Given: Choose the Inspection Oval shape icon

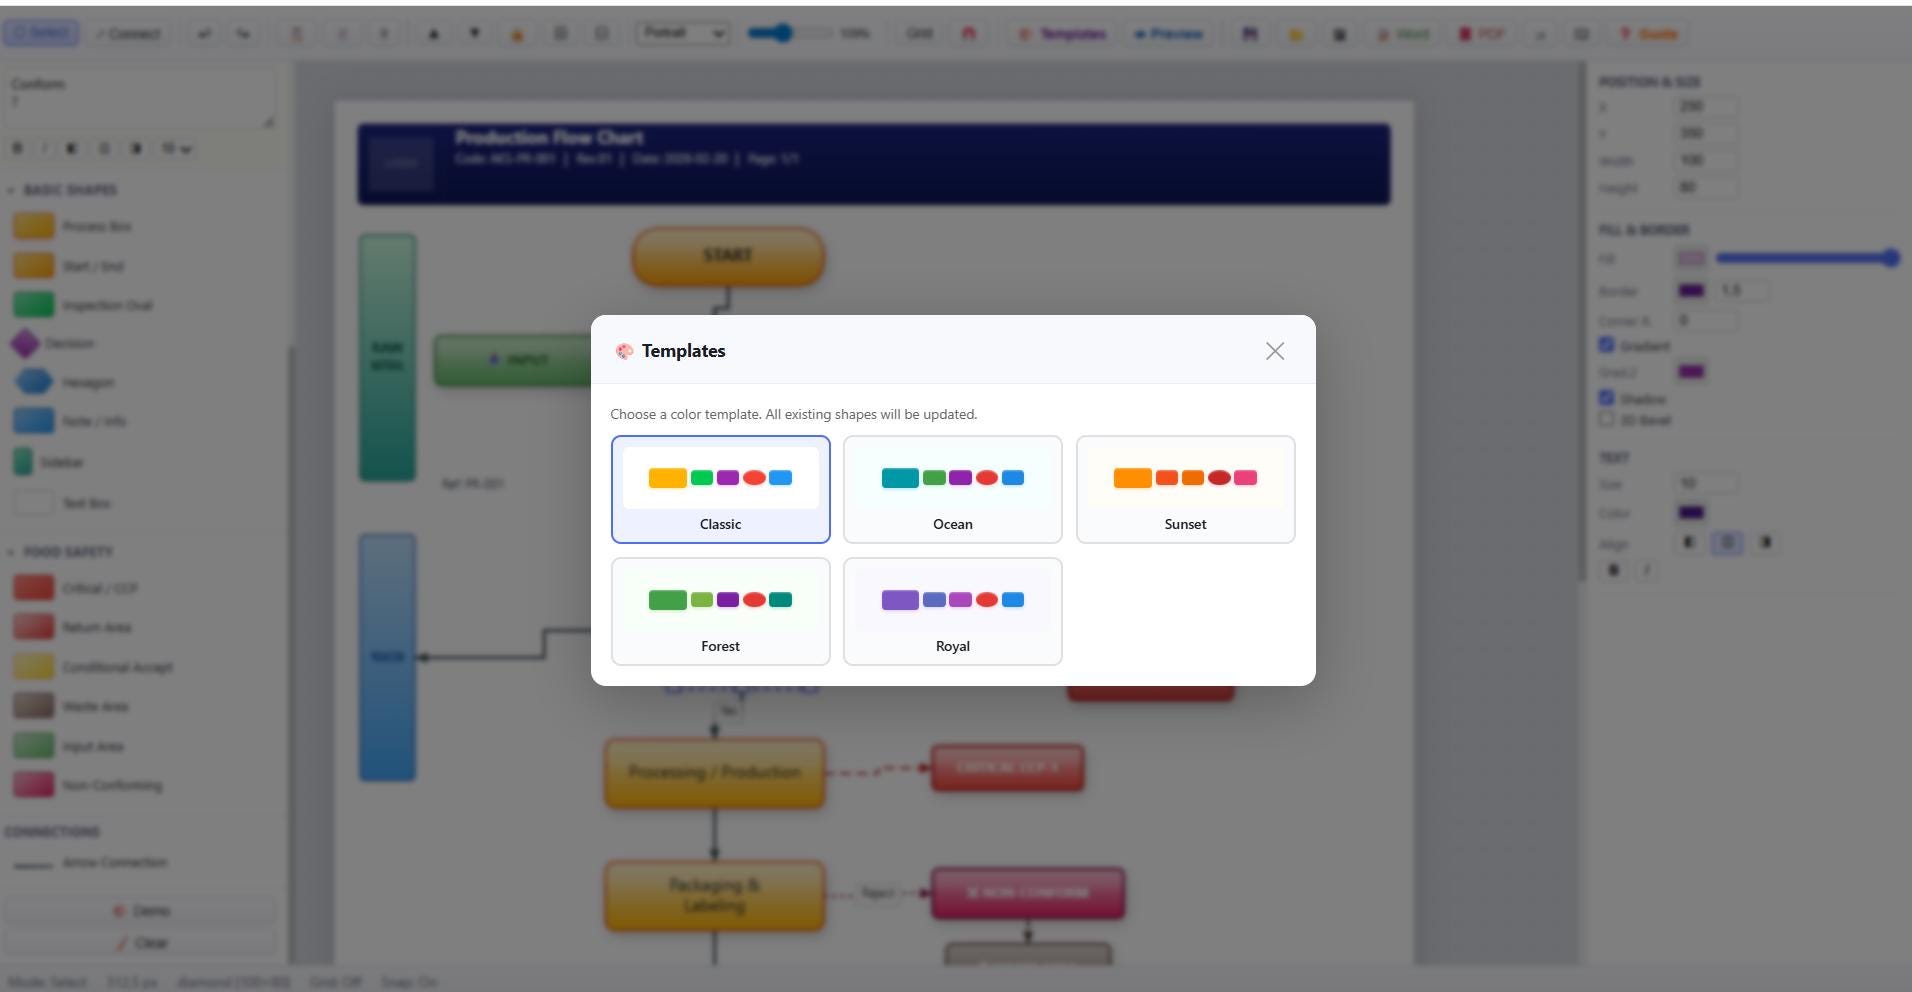Looking at the screenshot, I should coord(34,305).
